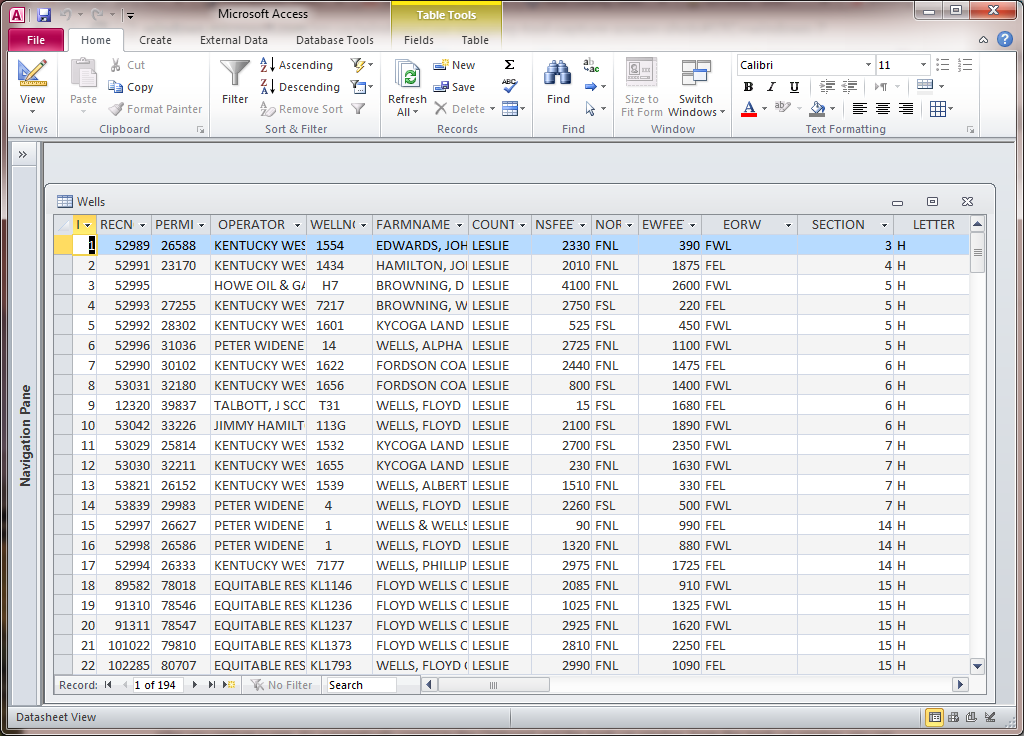The image size is (1024, 736).
Task: Expand the Navigation Pane chevron
Action: pos(23,155)
